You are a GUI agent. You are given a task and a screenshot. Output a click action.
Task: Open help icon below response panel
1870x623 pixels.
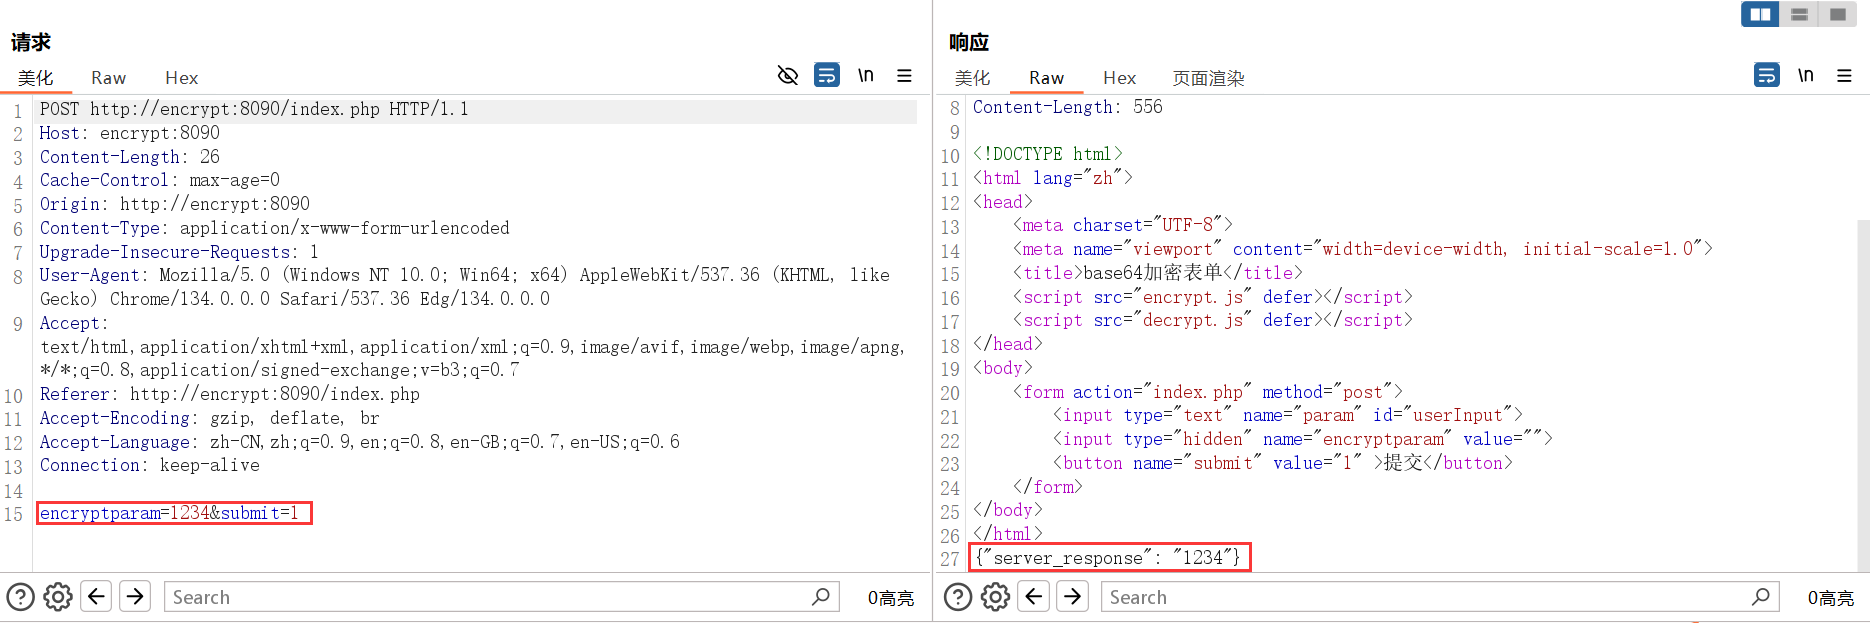[x=958, y=597]
